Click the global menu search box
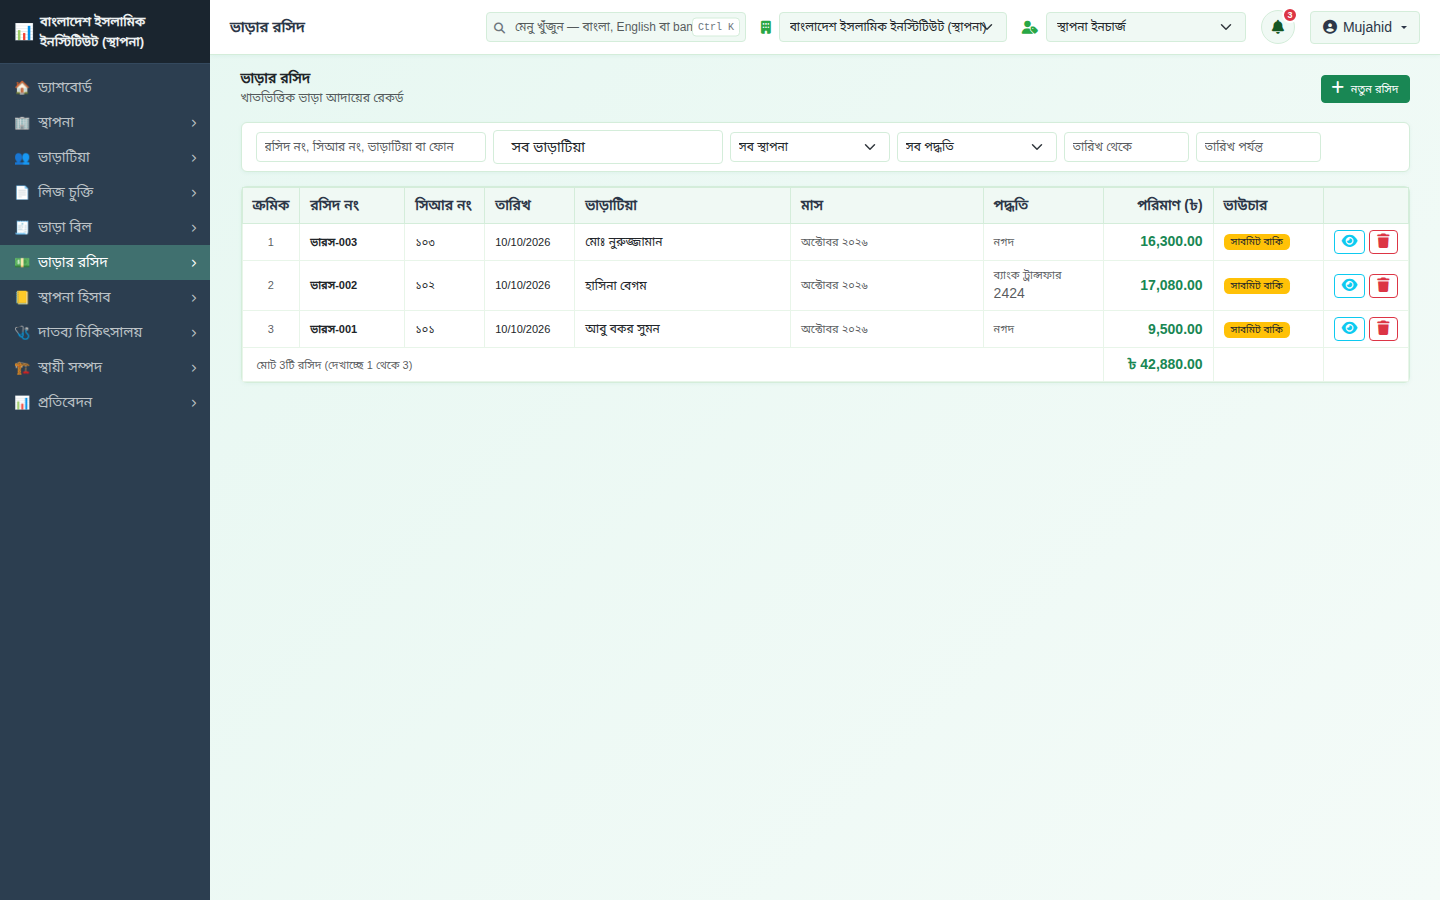This screenshot has height=900, width=1440. pos(616,27)
